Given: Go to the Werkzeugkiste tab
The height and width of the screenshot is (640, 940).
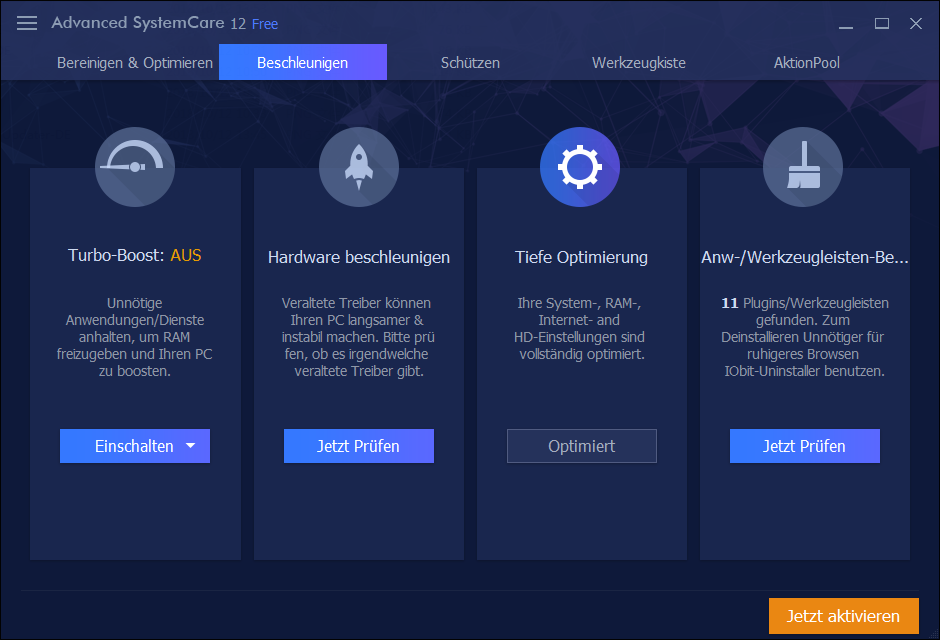Looking at the screenshot, I should click(638, 63).
